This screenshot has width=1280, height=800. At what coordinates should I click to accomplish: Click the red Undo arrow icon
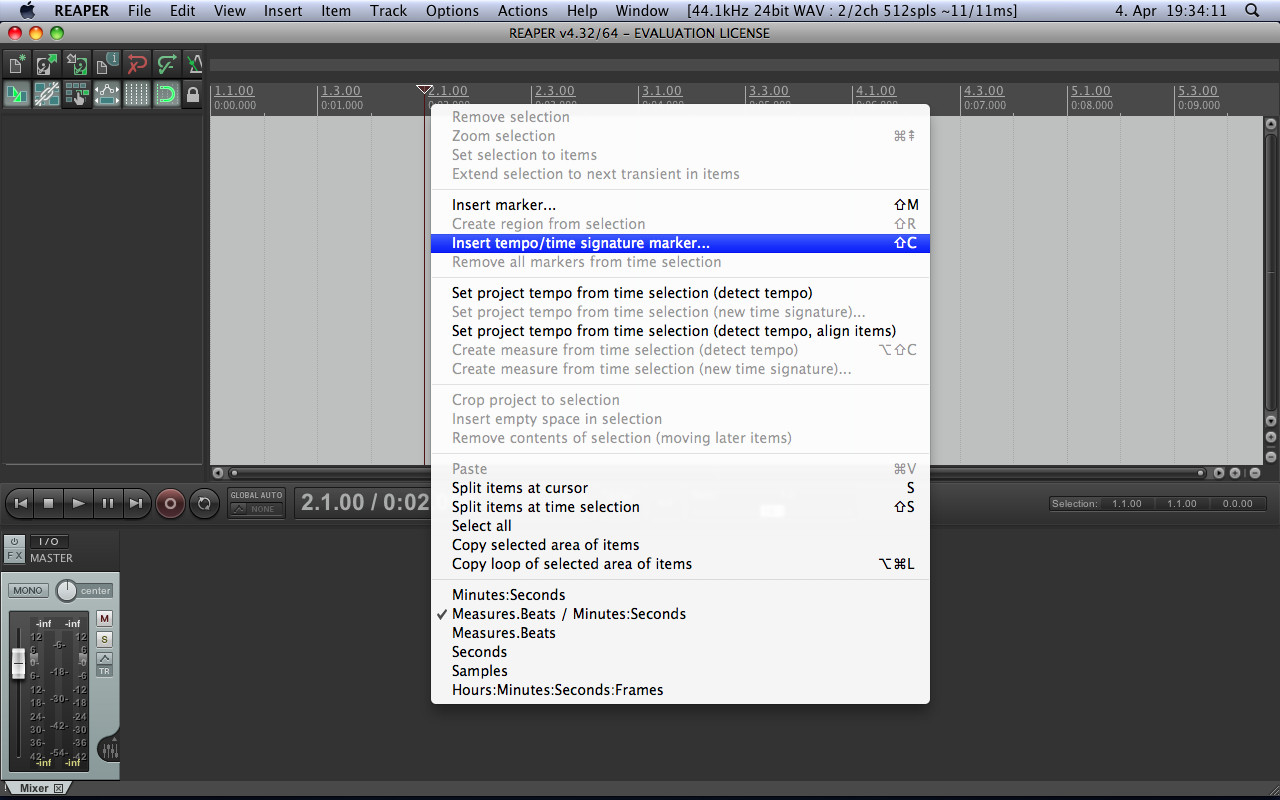point(137,65)
